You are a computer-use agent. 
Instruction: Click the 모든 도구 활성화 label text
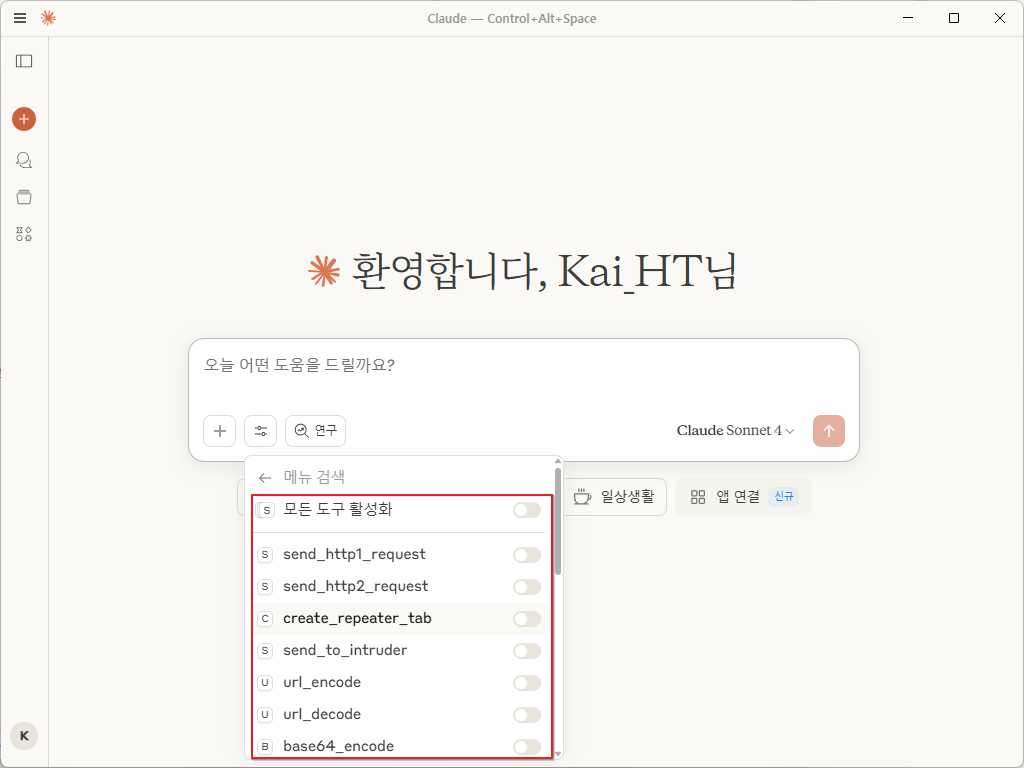[338, 509]
